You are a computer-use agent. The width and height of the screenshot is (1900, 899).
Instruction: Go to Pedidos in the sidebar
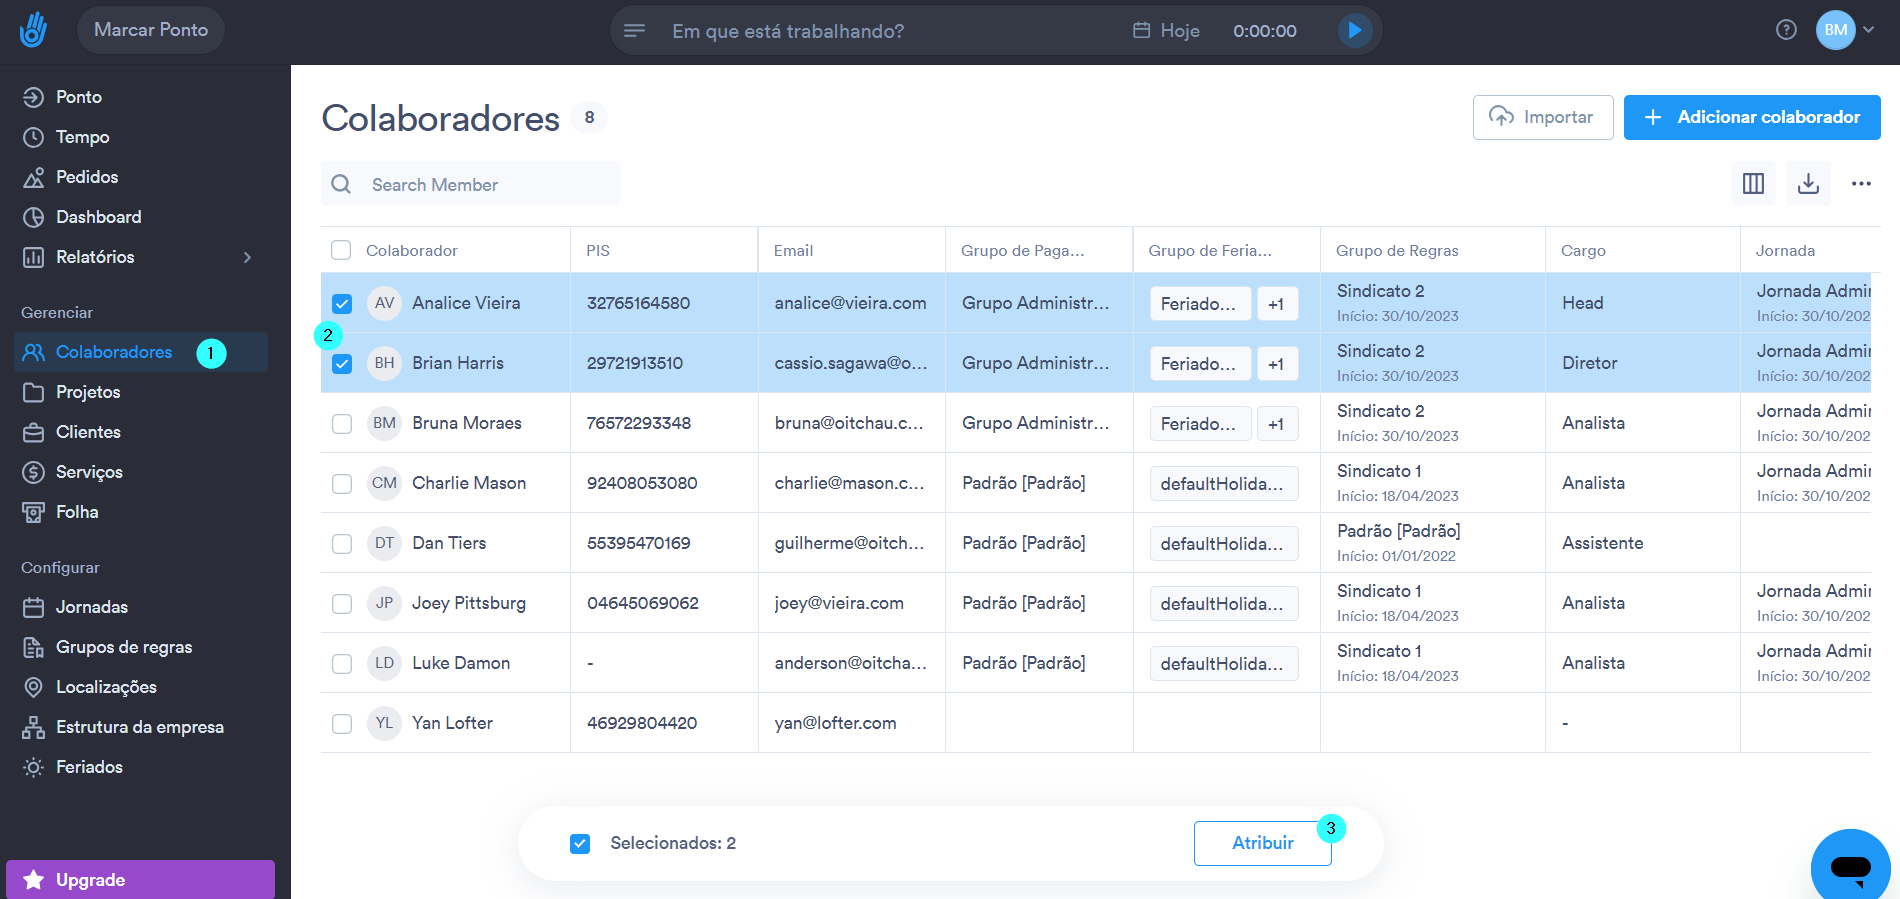pos(87,177)
